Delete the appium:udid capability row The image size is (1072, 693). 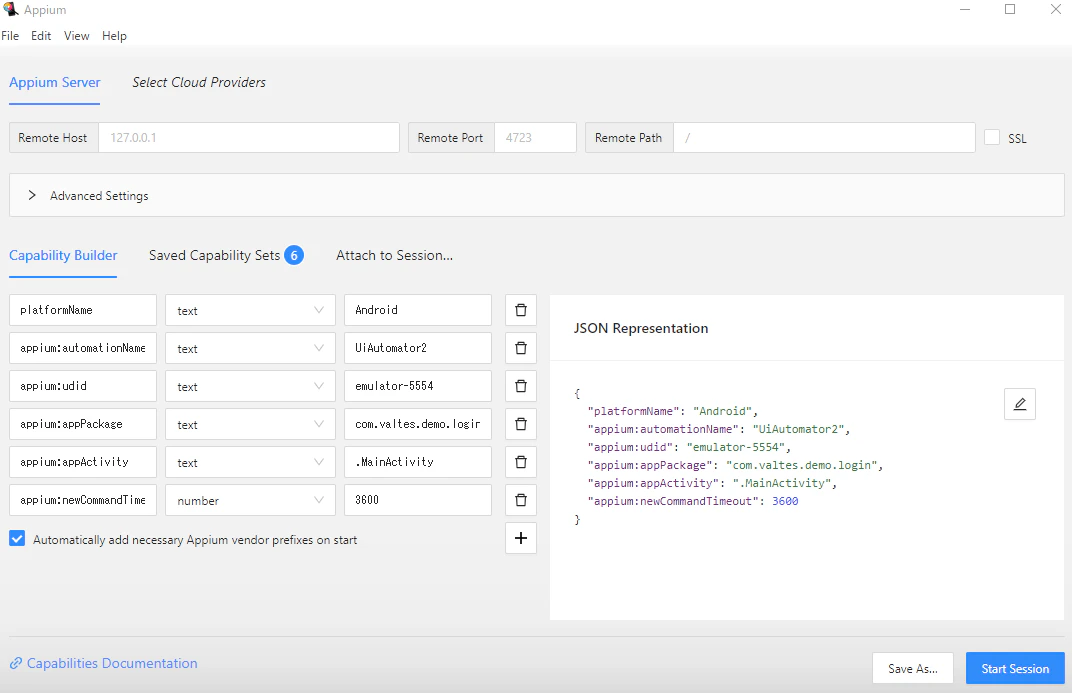pos(520,386)
